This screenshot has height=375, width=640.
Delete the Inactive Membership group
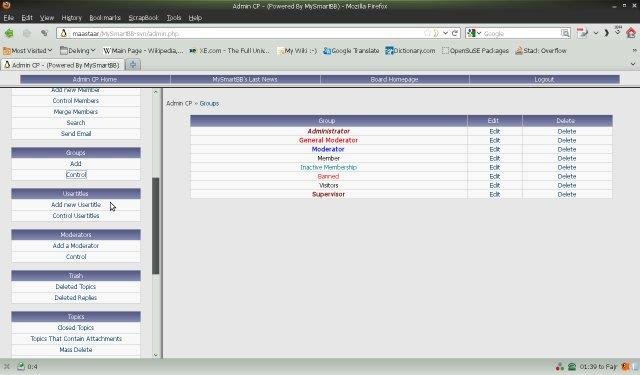tap(567, 167)
